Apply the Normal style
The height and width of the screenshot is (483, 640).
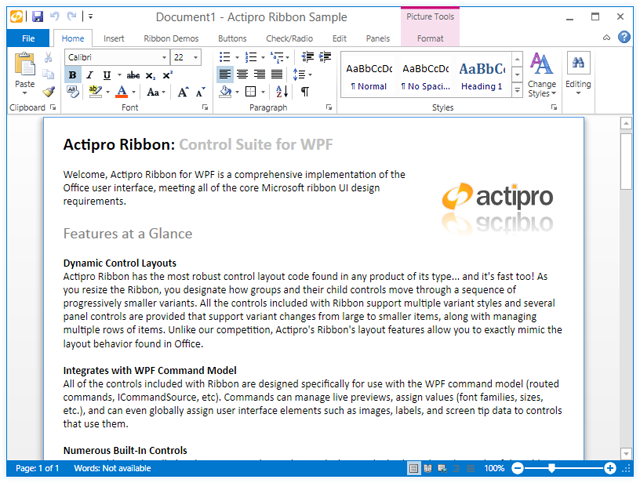click(x=369, y=75)
